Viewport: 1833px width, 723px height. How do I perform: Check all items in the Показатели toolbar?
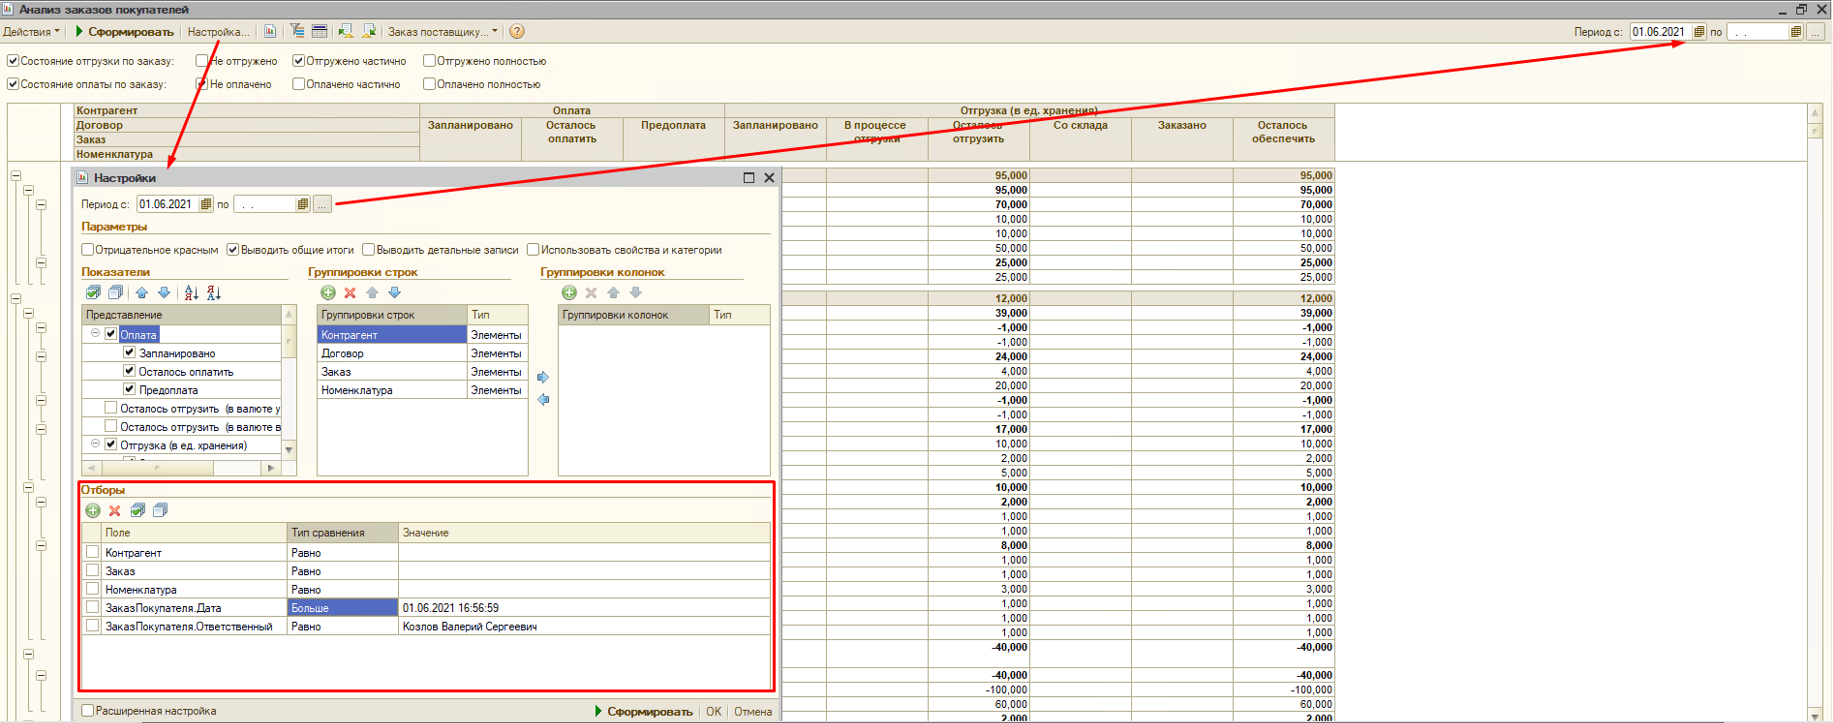[93, 293]
